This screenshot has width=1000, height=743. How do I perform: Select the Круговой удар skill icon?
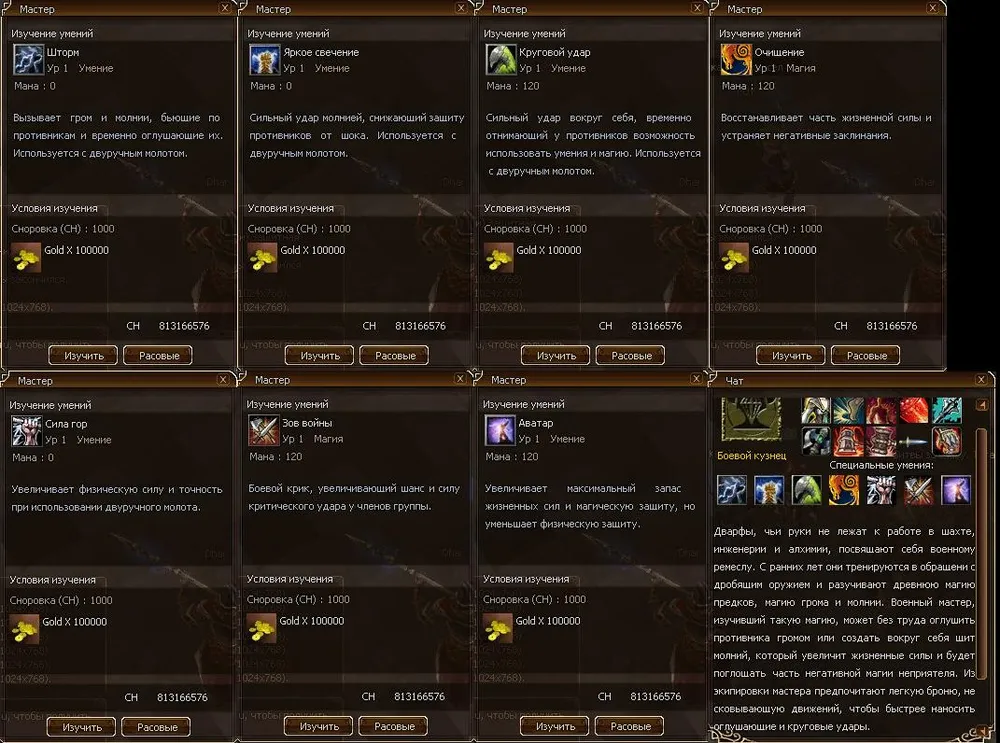501,60
